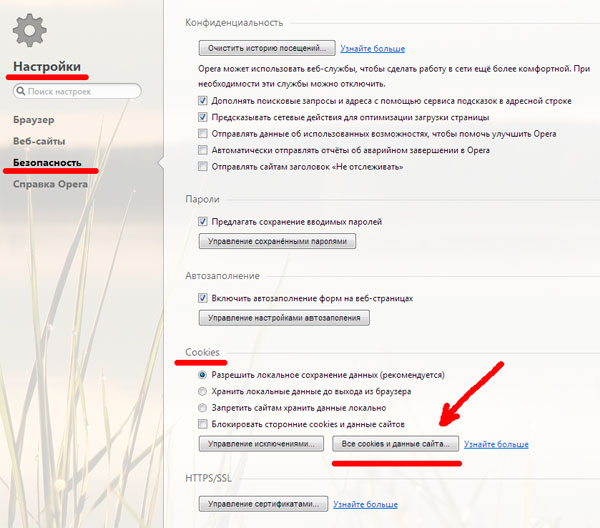Click "Управление настройками автозаполнения" button
Viewport: 600px width, 528px height.
click(285, 318)
